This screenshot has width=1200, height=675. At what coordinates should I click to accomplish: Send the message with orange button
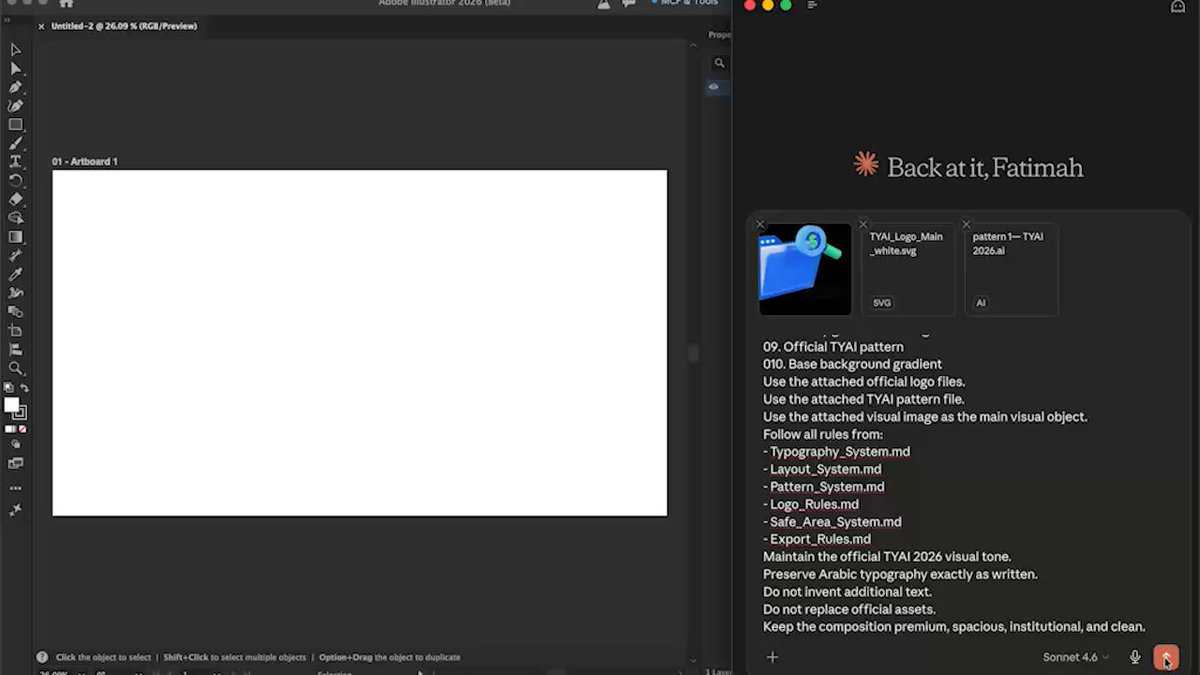(x=1165, y=657)
